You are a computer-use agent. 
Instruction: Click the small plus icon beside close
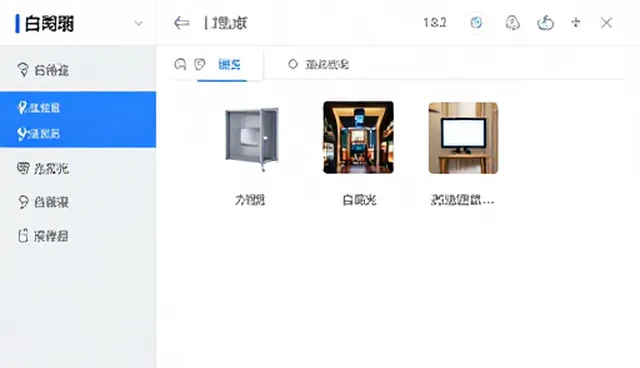[576, 22]
